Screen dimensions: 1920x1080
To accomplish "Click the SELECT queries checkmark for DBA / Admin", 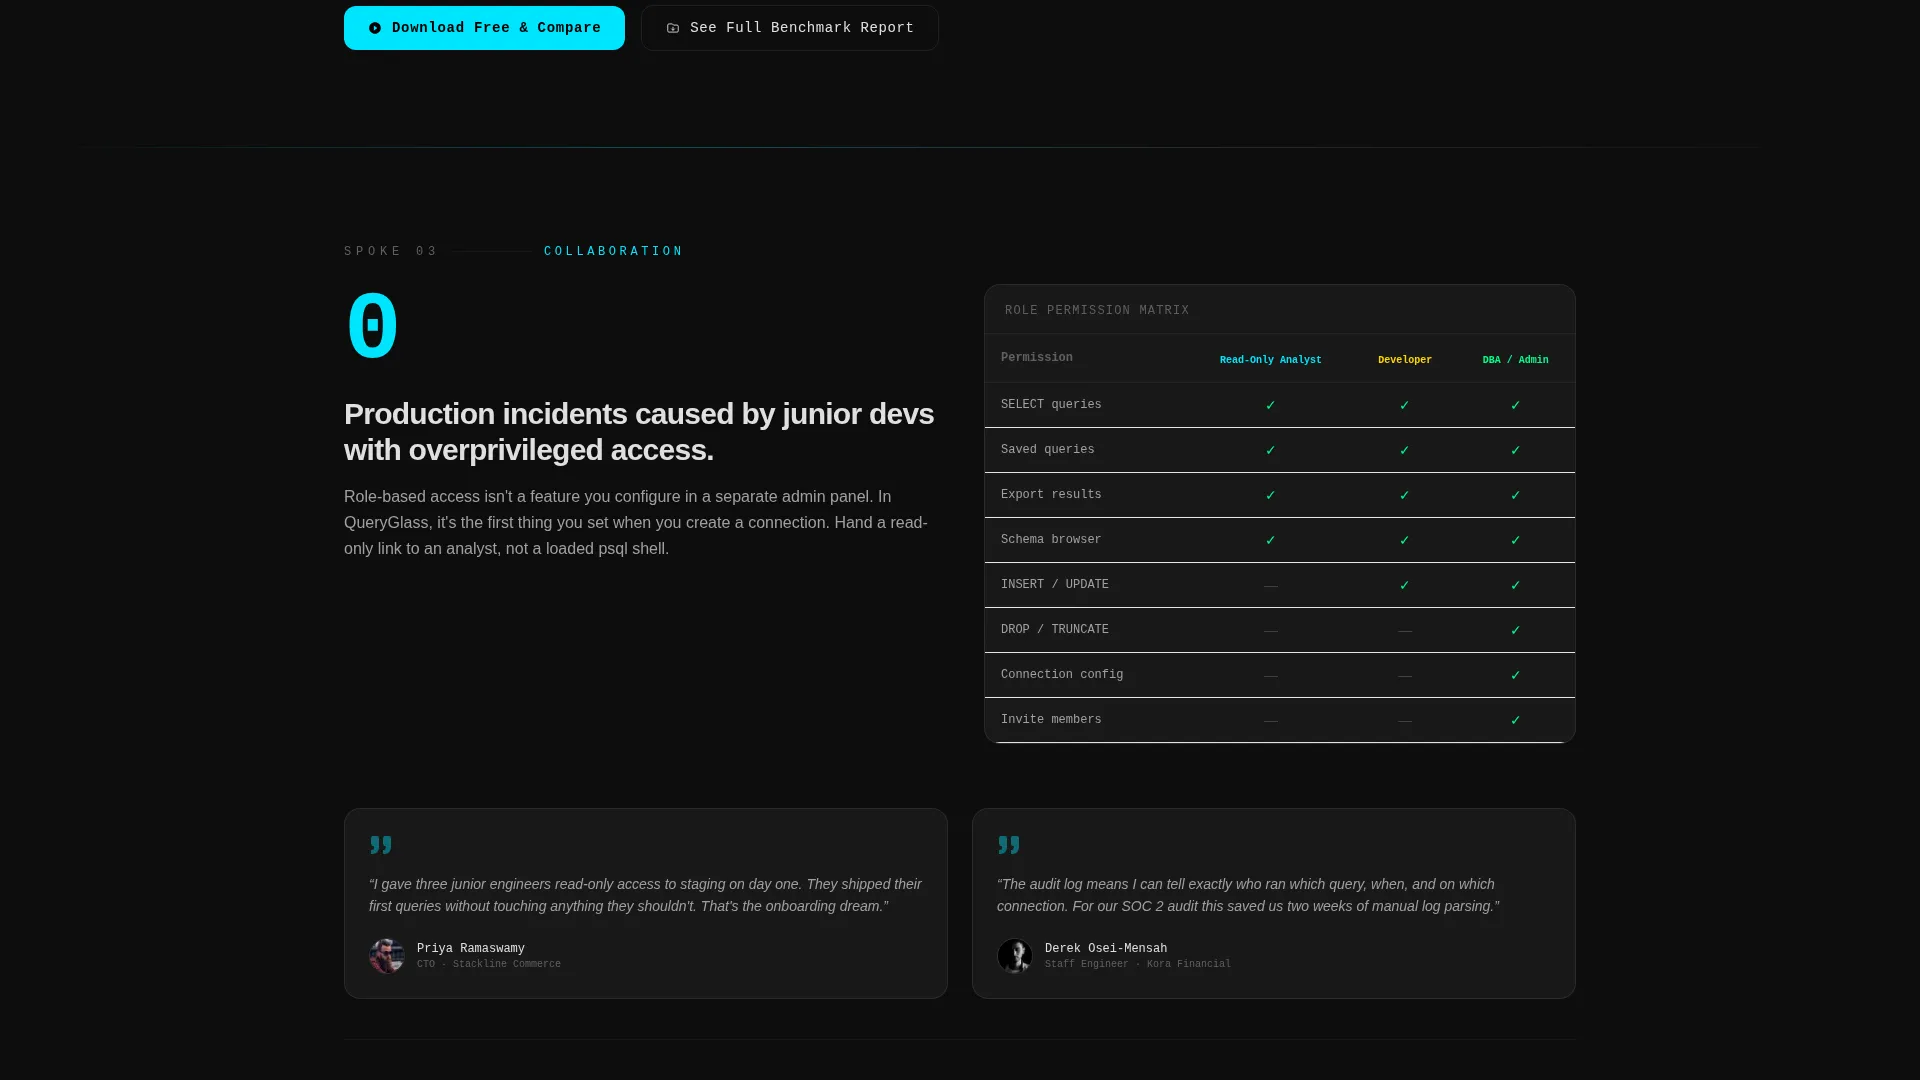I will (1515, 405).
